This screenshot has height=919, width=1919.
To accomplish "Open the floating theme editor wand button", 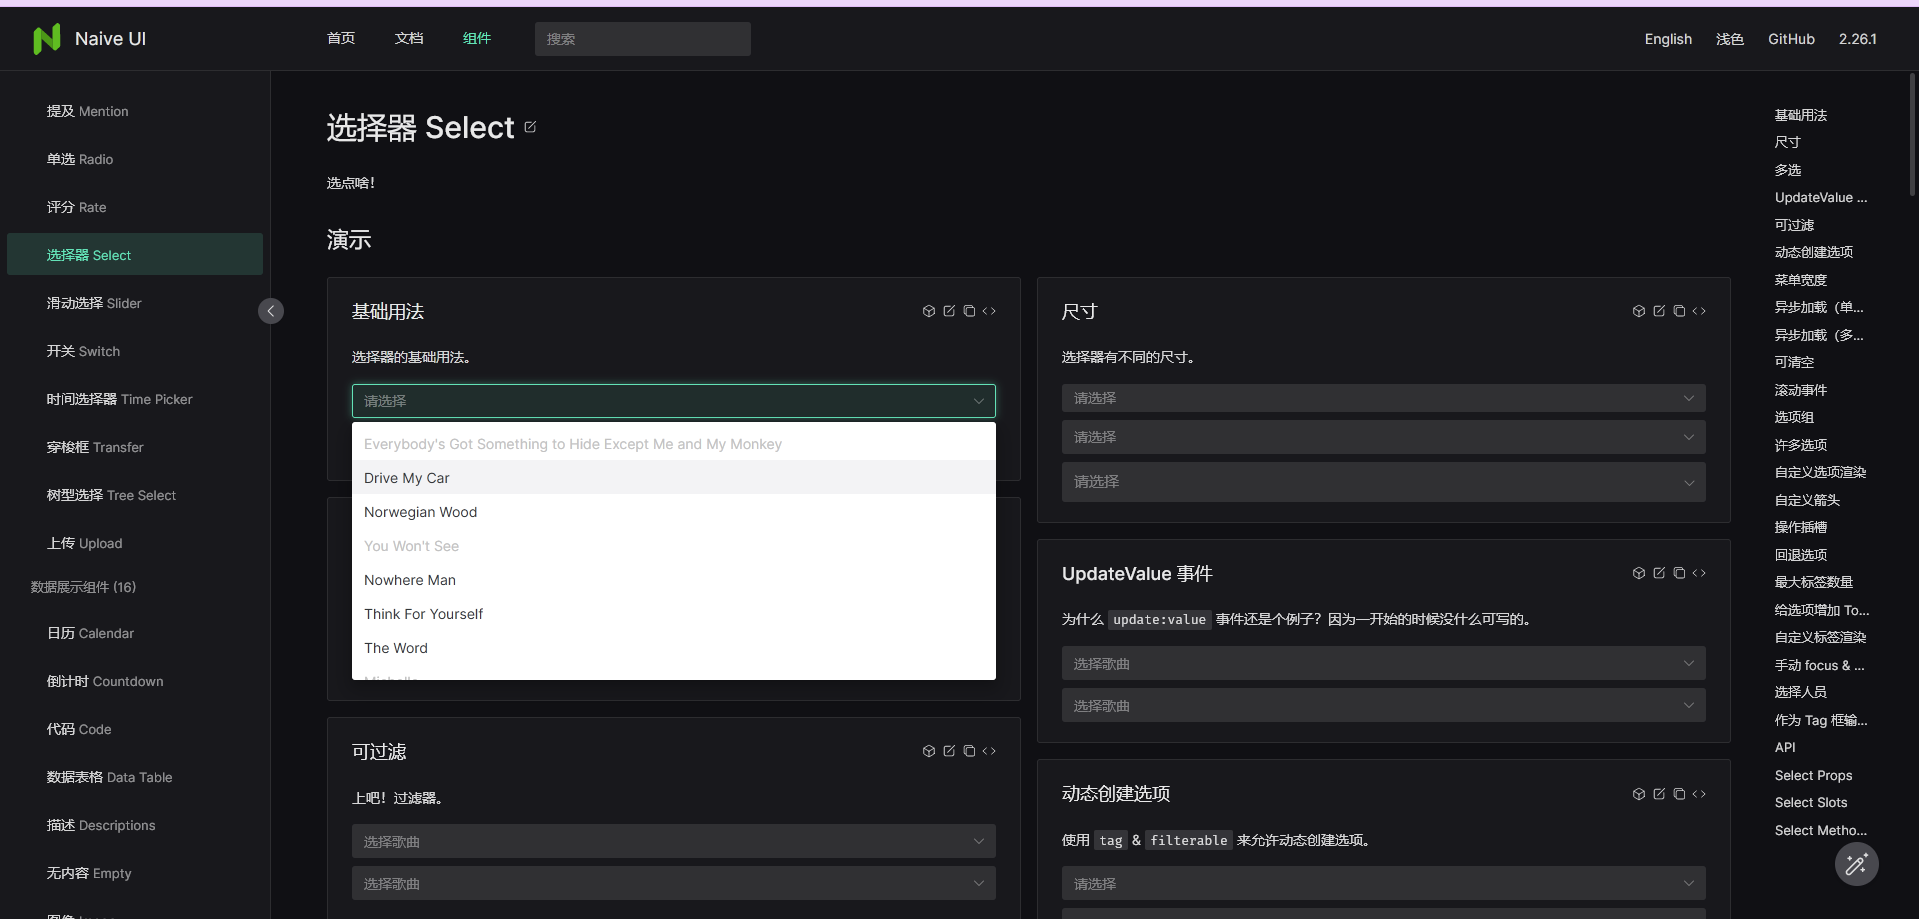I will [x=1856, y=864].
